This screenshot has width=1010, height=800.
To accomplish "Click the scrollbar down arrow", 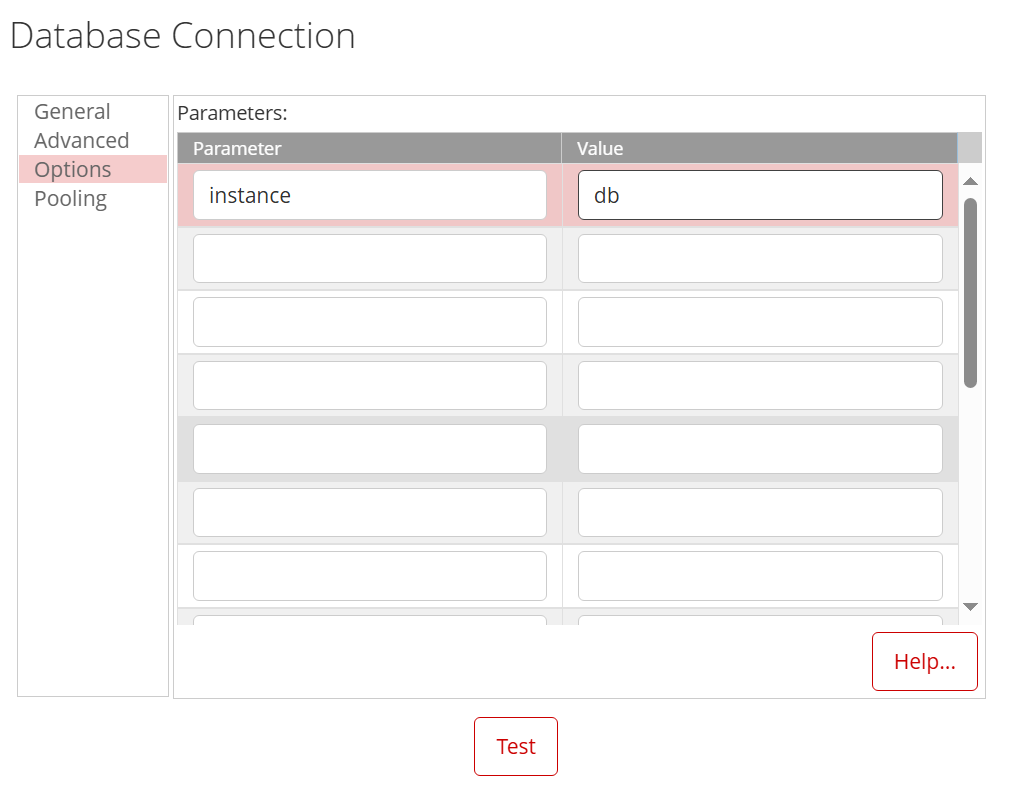I will point(970,605).
